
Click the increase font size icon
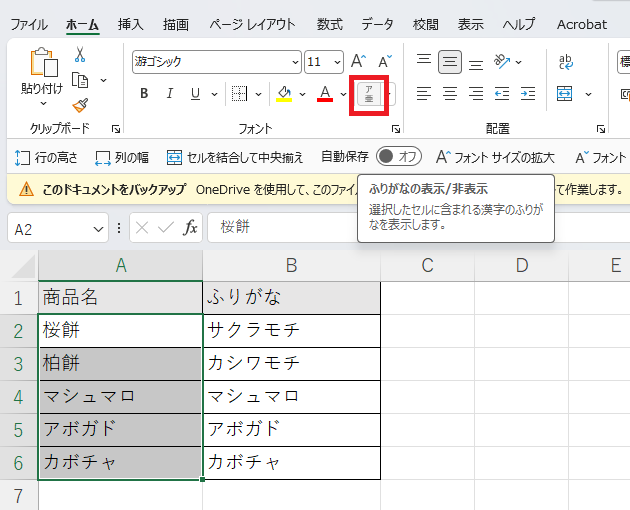359,62
